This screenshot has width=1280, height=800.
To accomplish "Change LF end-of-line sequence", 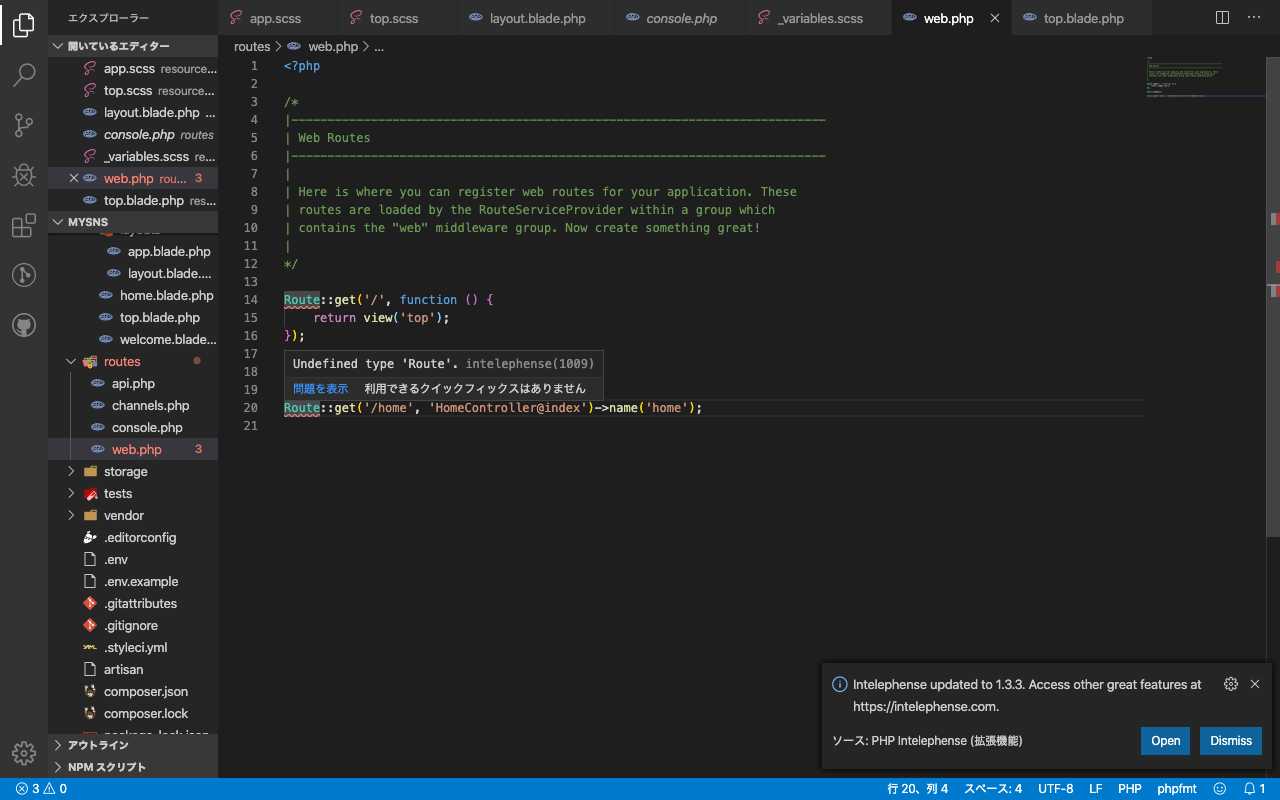I will click(1096, 789).
